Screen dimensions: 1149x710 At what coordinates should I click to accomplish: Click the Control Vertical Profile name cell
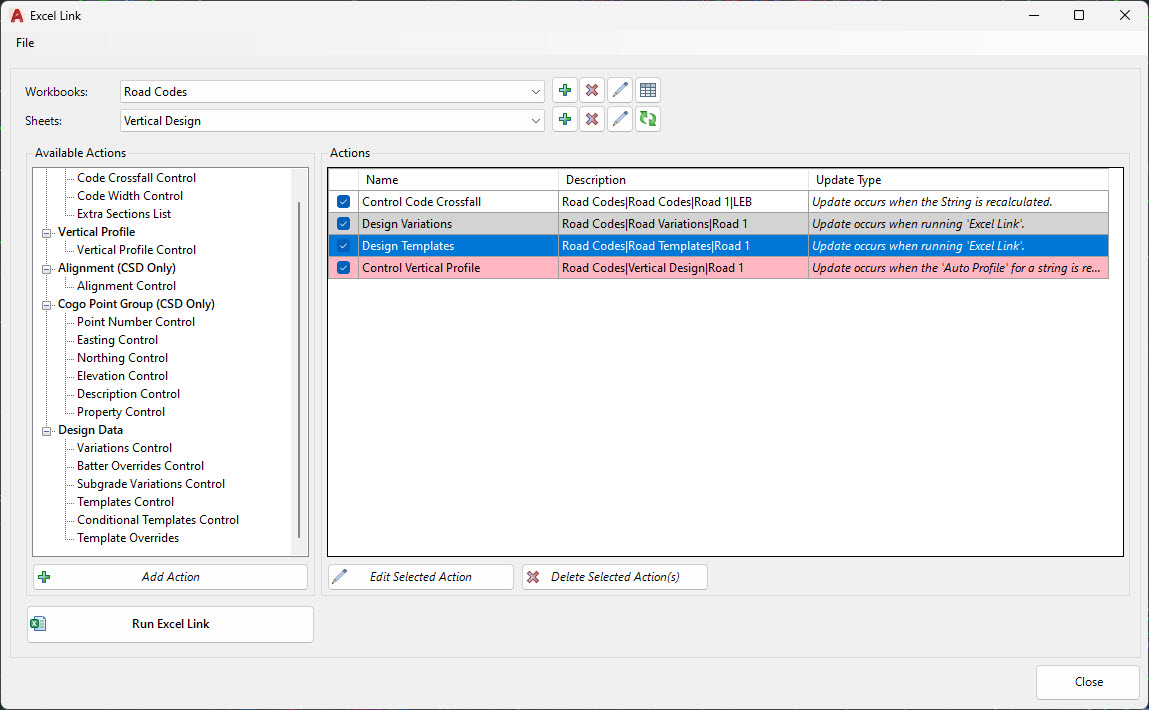[x=458, y=267]
